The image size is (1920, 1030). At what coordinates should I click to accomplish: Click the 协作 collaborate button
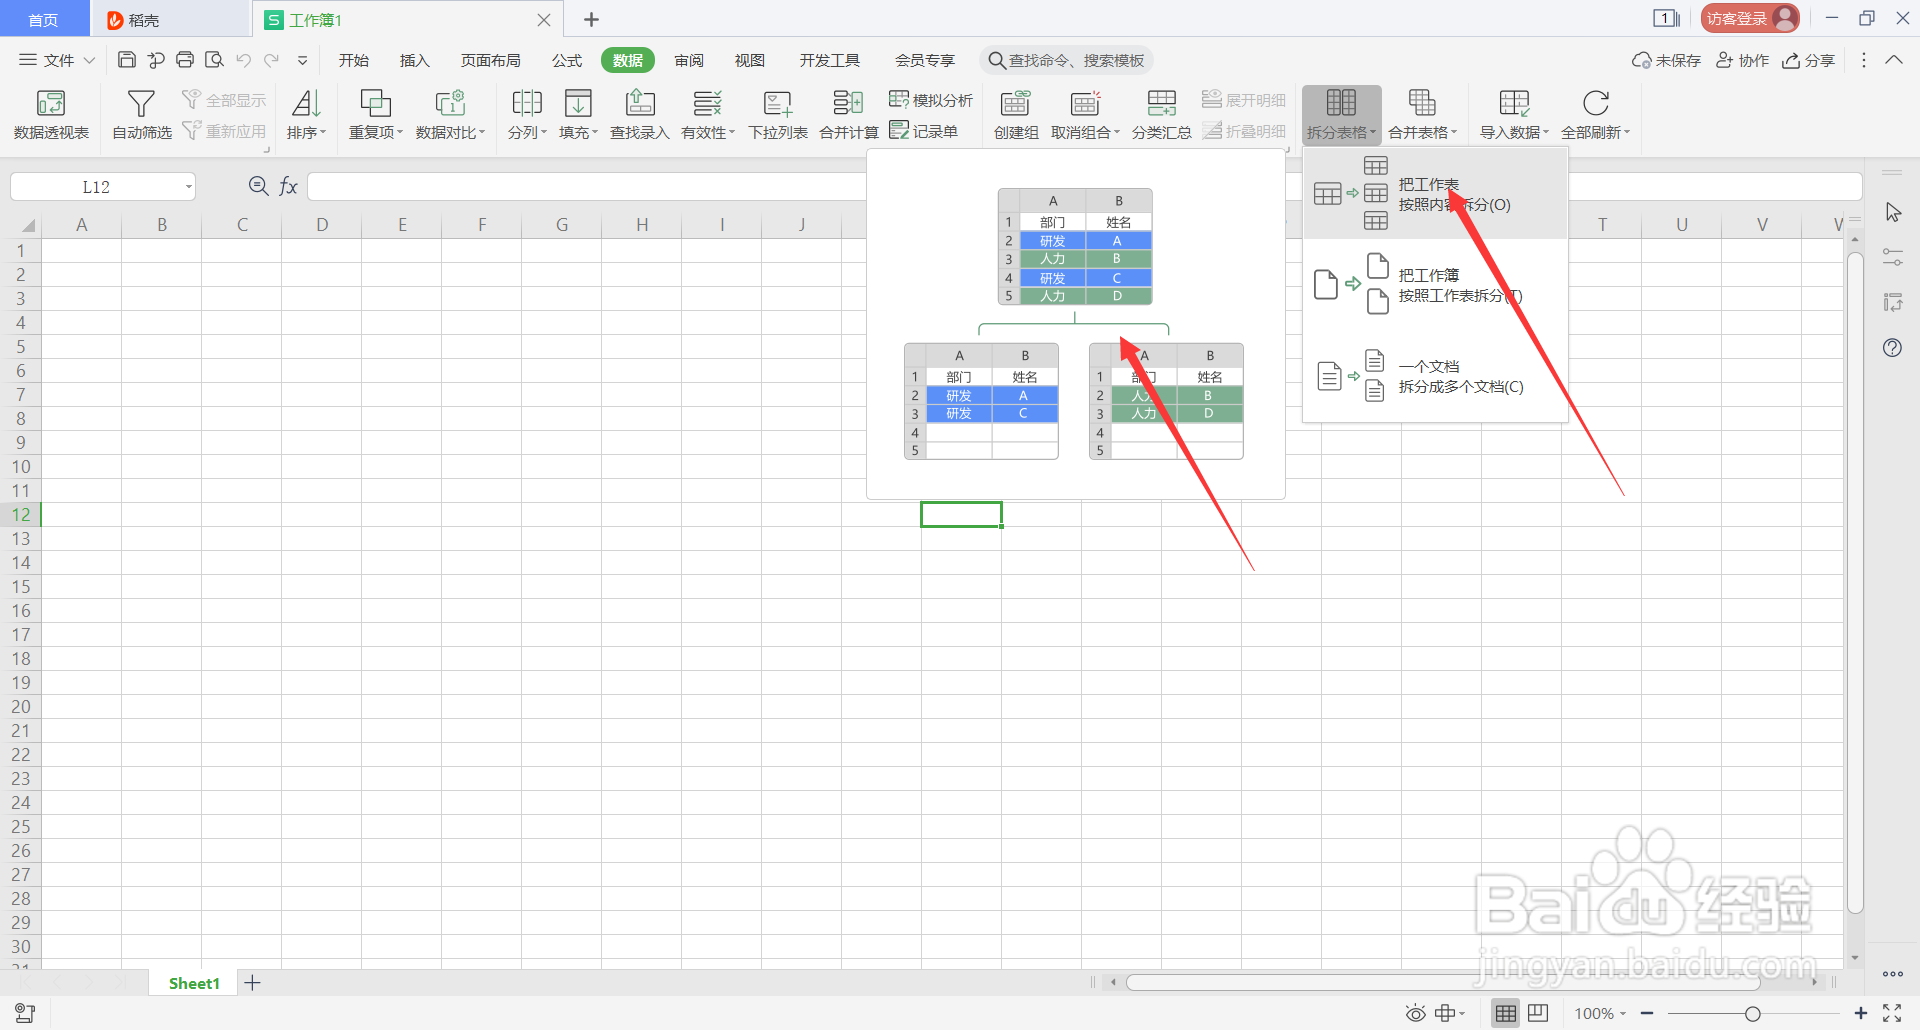point(1742,60)
